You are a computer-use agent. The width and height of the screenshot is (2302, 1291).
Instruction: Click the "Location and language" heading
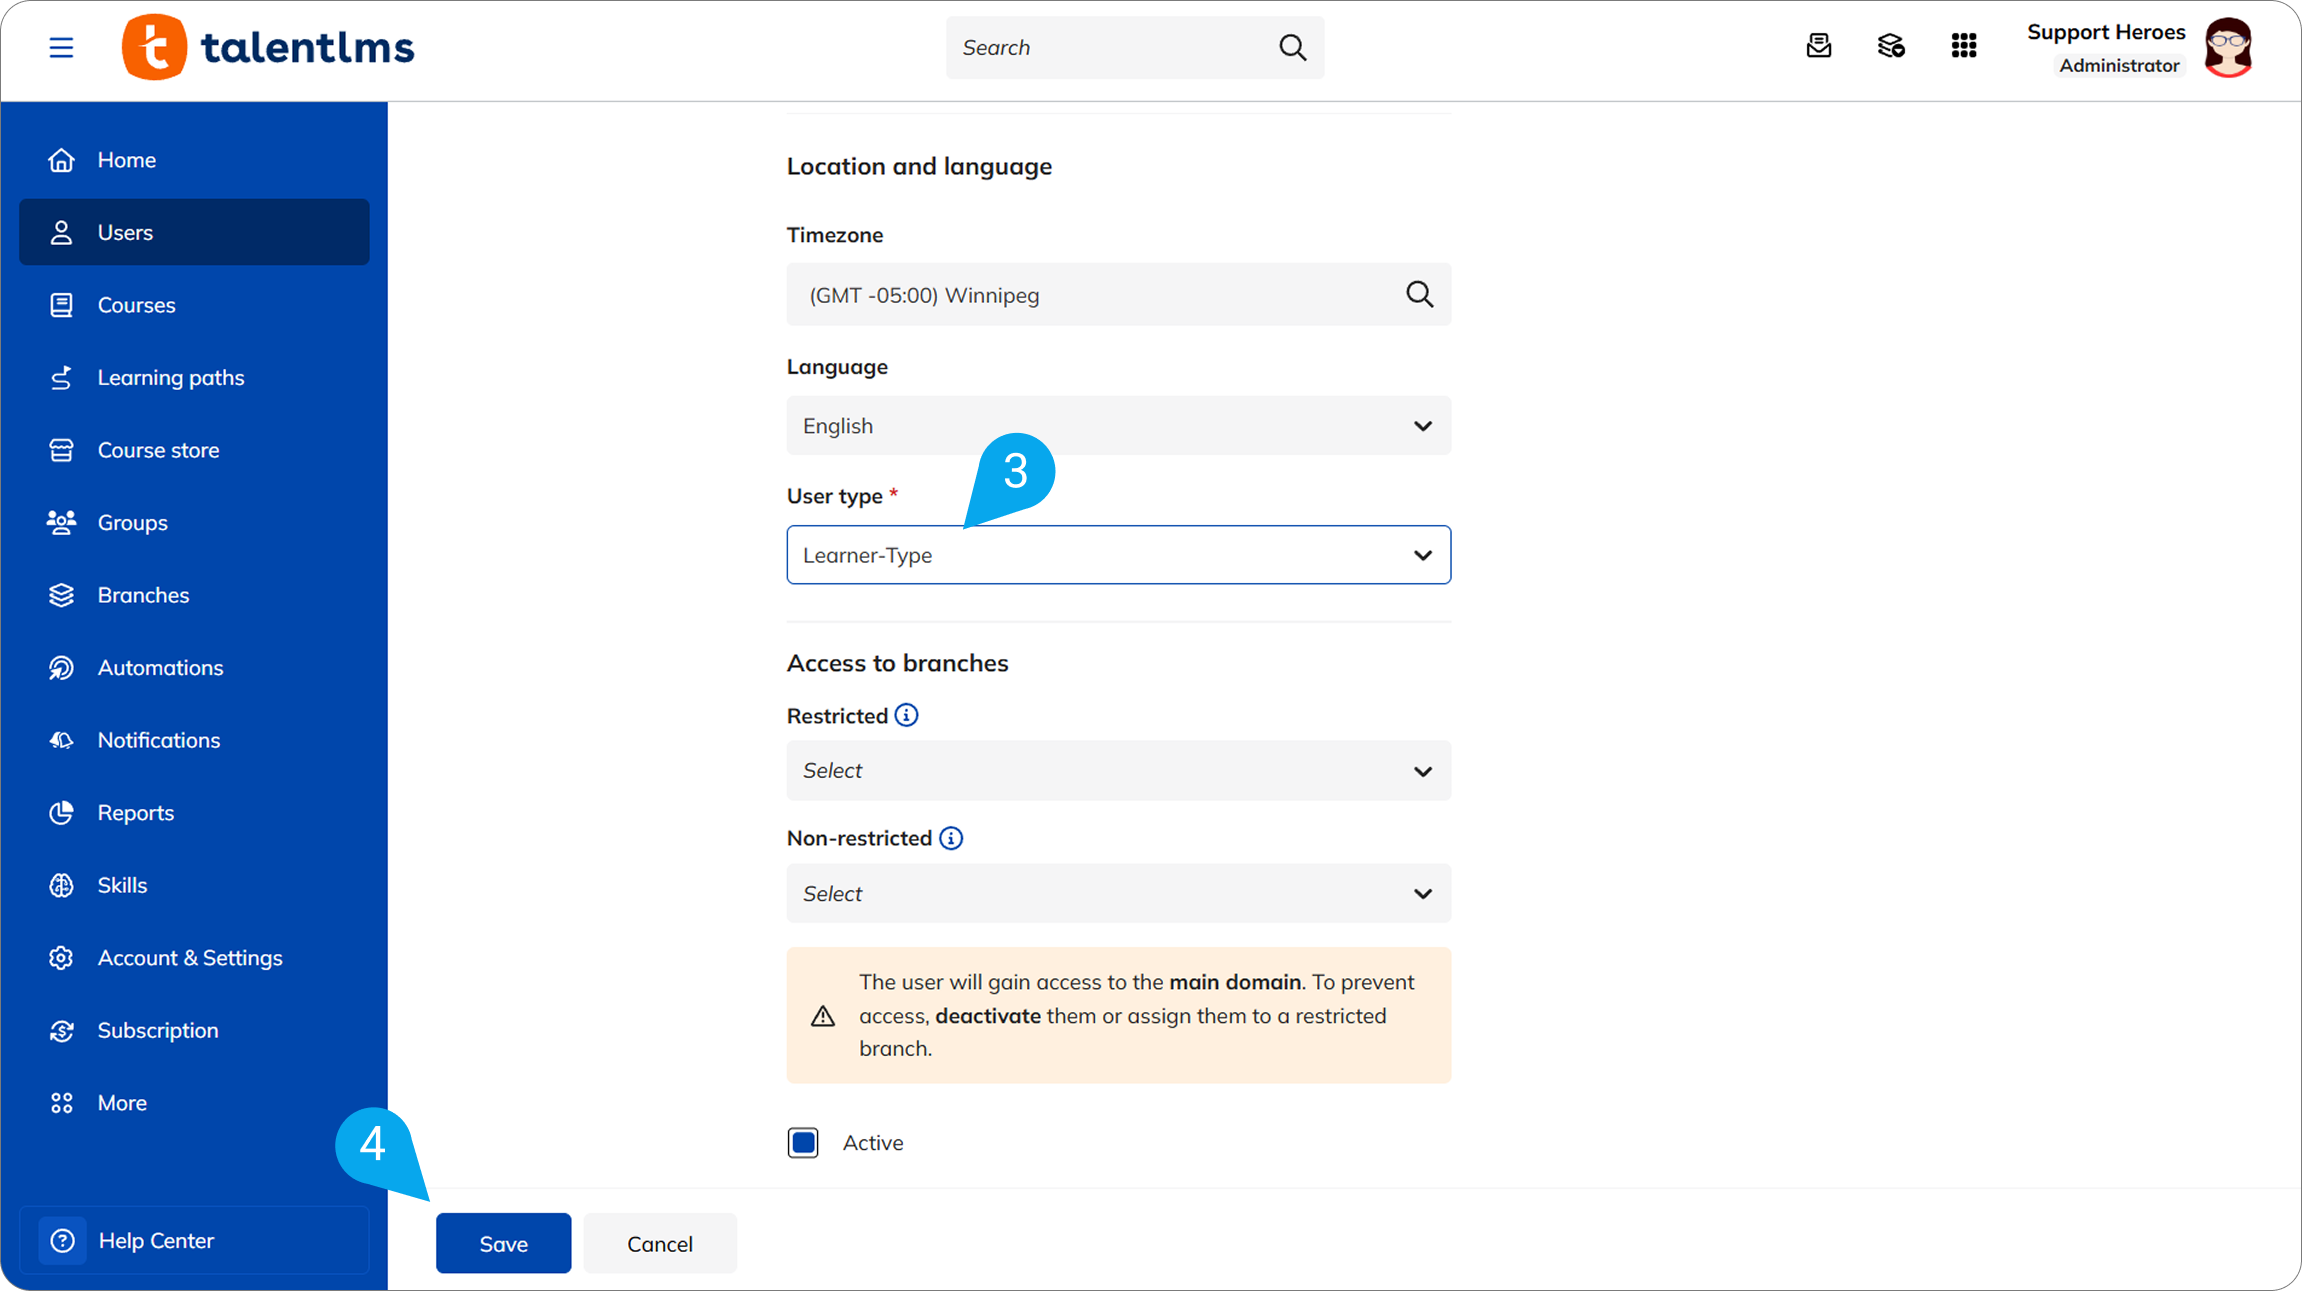point(919,166)
